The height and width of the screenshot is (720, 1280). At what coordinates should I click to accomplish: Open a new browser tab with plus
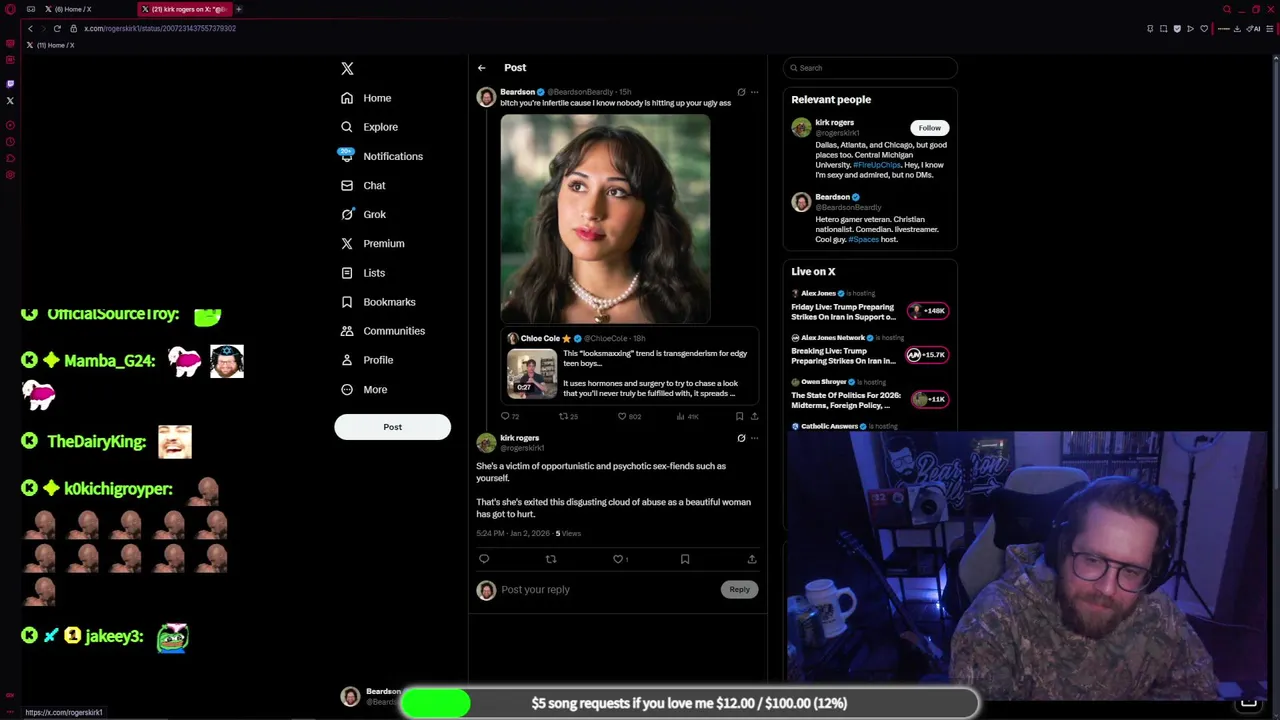(239, 9)
